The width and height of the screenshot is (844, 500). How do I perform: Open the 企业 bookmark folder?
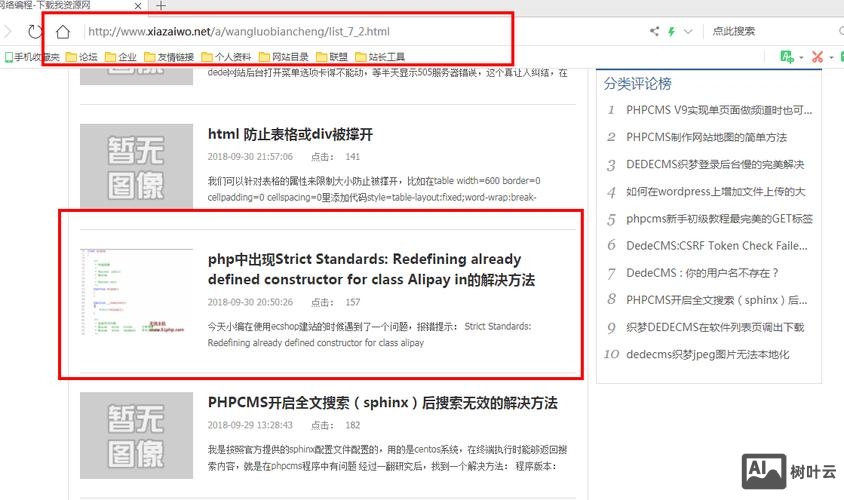point(121,57)
